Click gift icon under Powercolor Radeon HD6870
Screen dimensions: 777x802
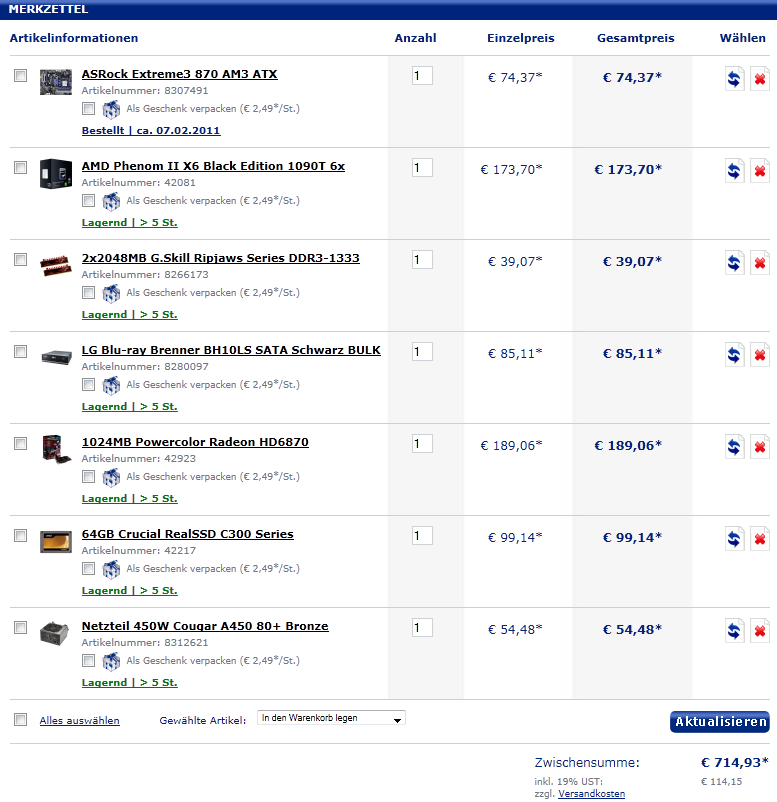click(111, 477)
